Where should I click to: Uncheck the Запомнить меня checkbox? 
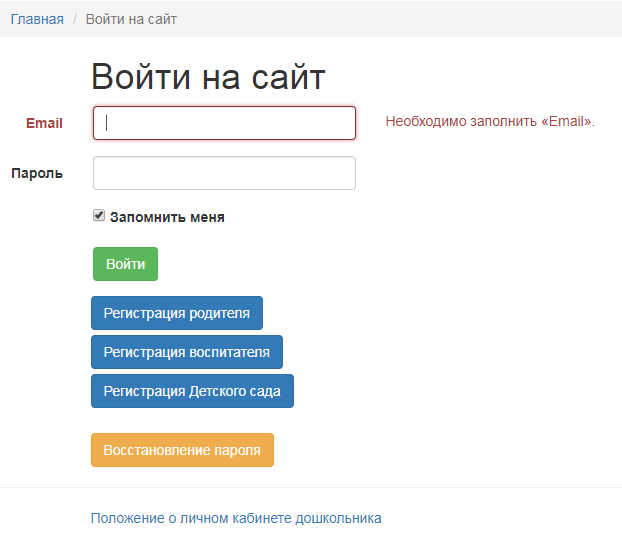click(99, 215)
